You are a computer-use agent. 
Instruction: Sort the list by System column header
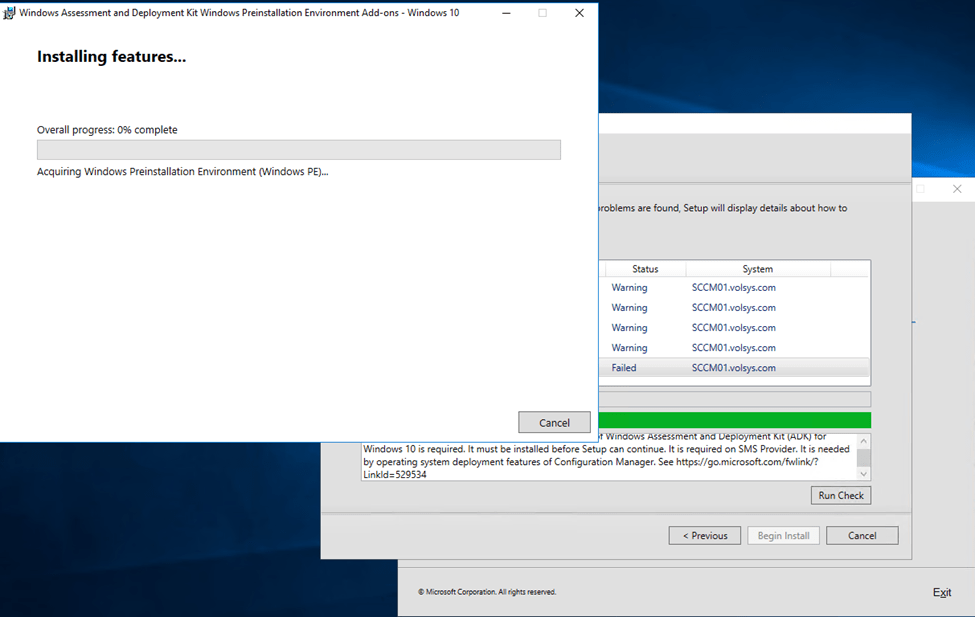[x=757, y=269]
